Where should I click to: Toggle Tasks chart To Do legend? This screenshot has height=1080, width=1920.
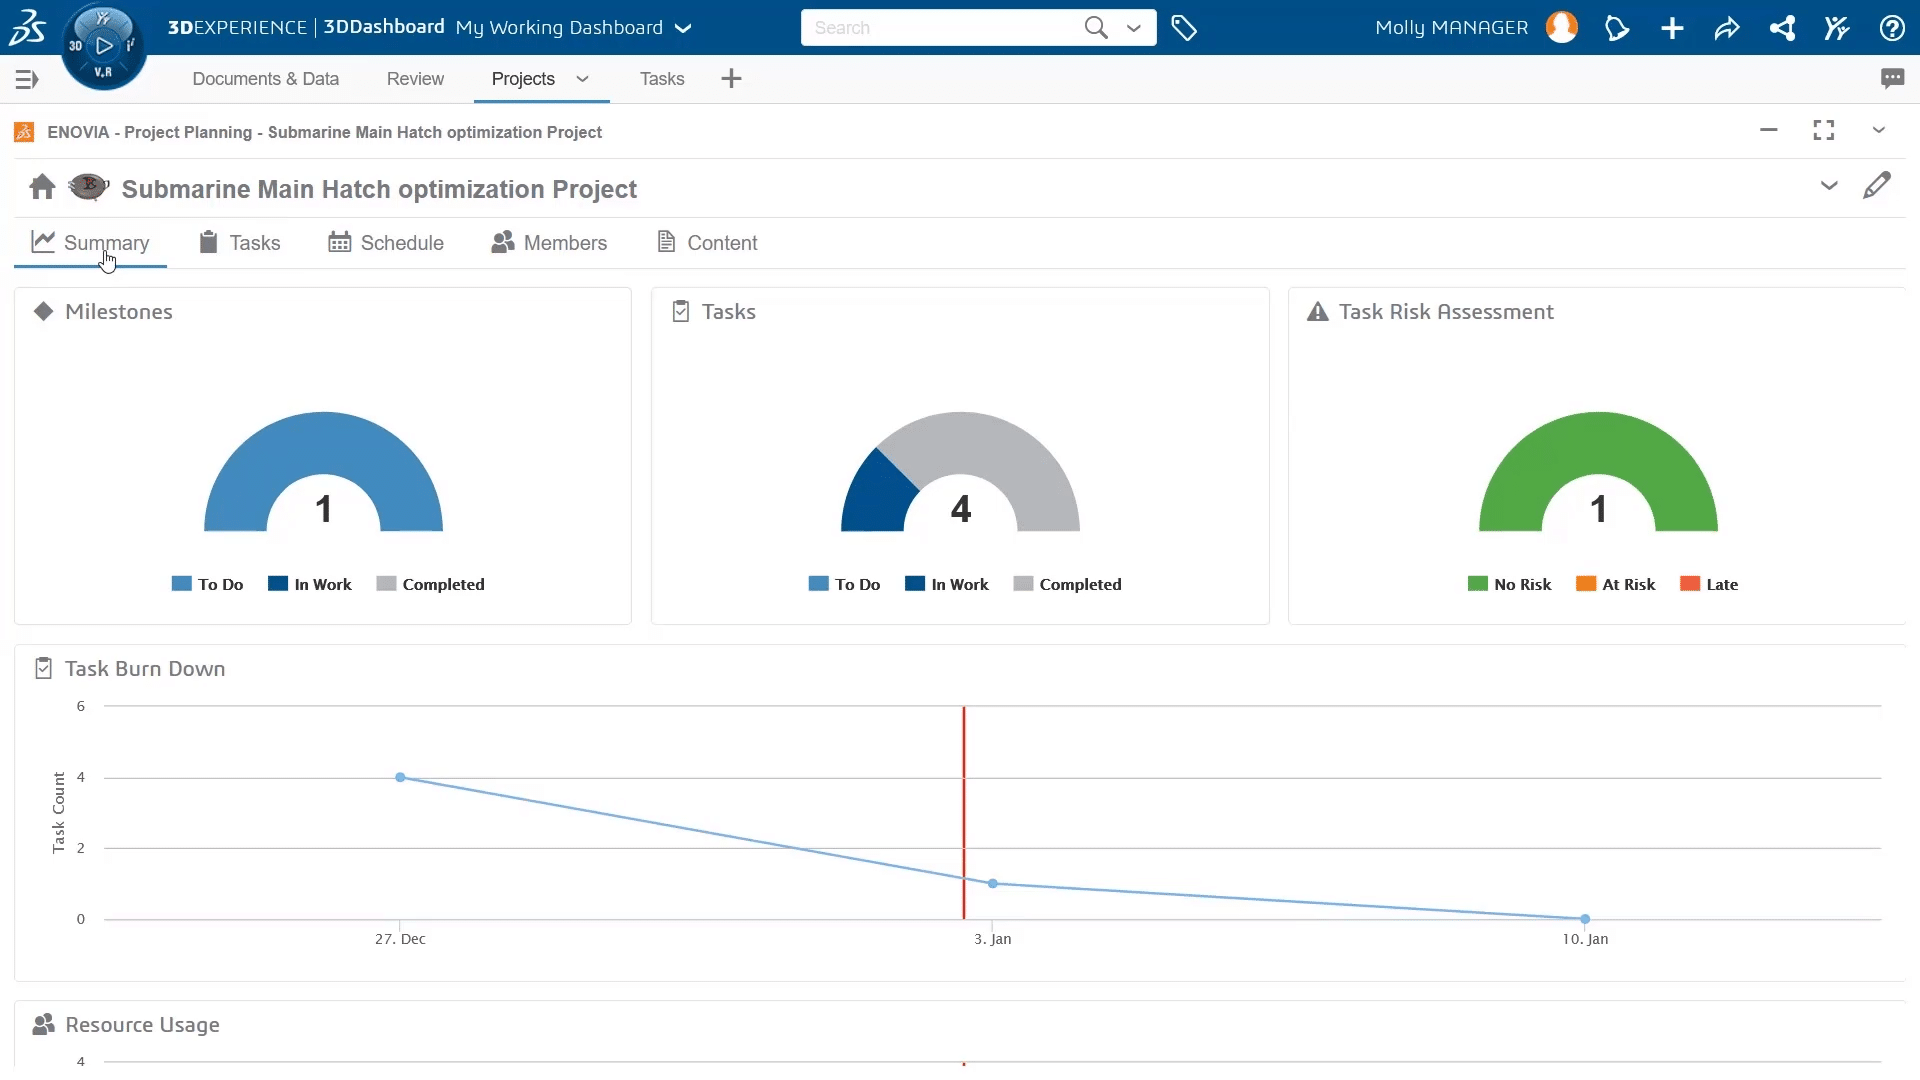click(x=845, y=584)
